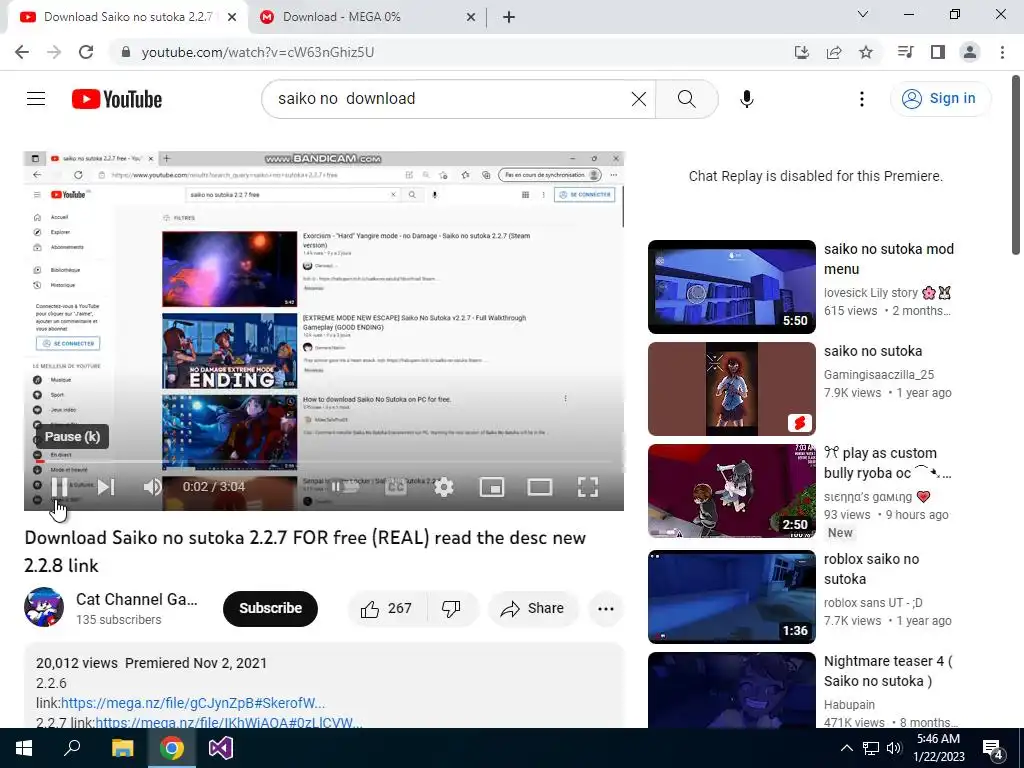Open notification center
This screenshot has width=1024, height=768.
click(993, 750)
